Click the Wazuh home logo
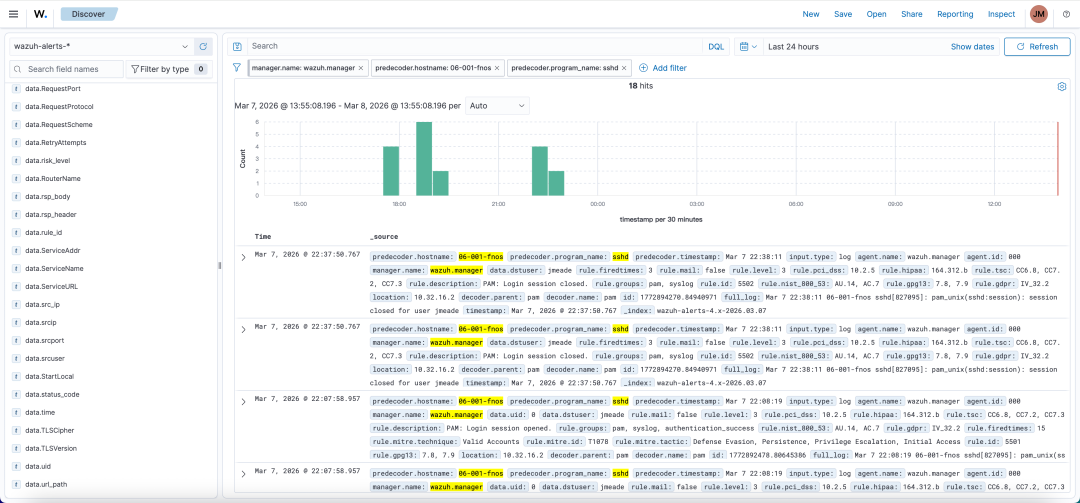 (40, 14)
